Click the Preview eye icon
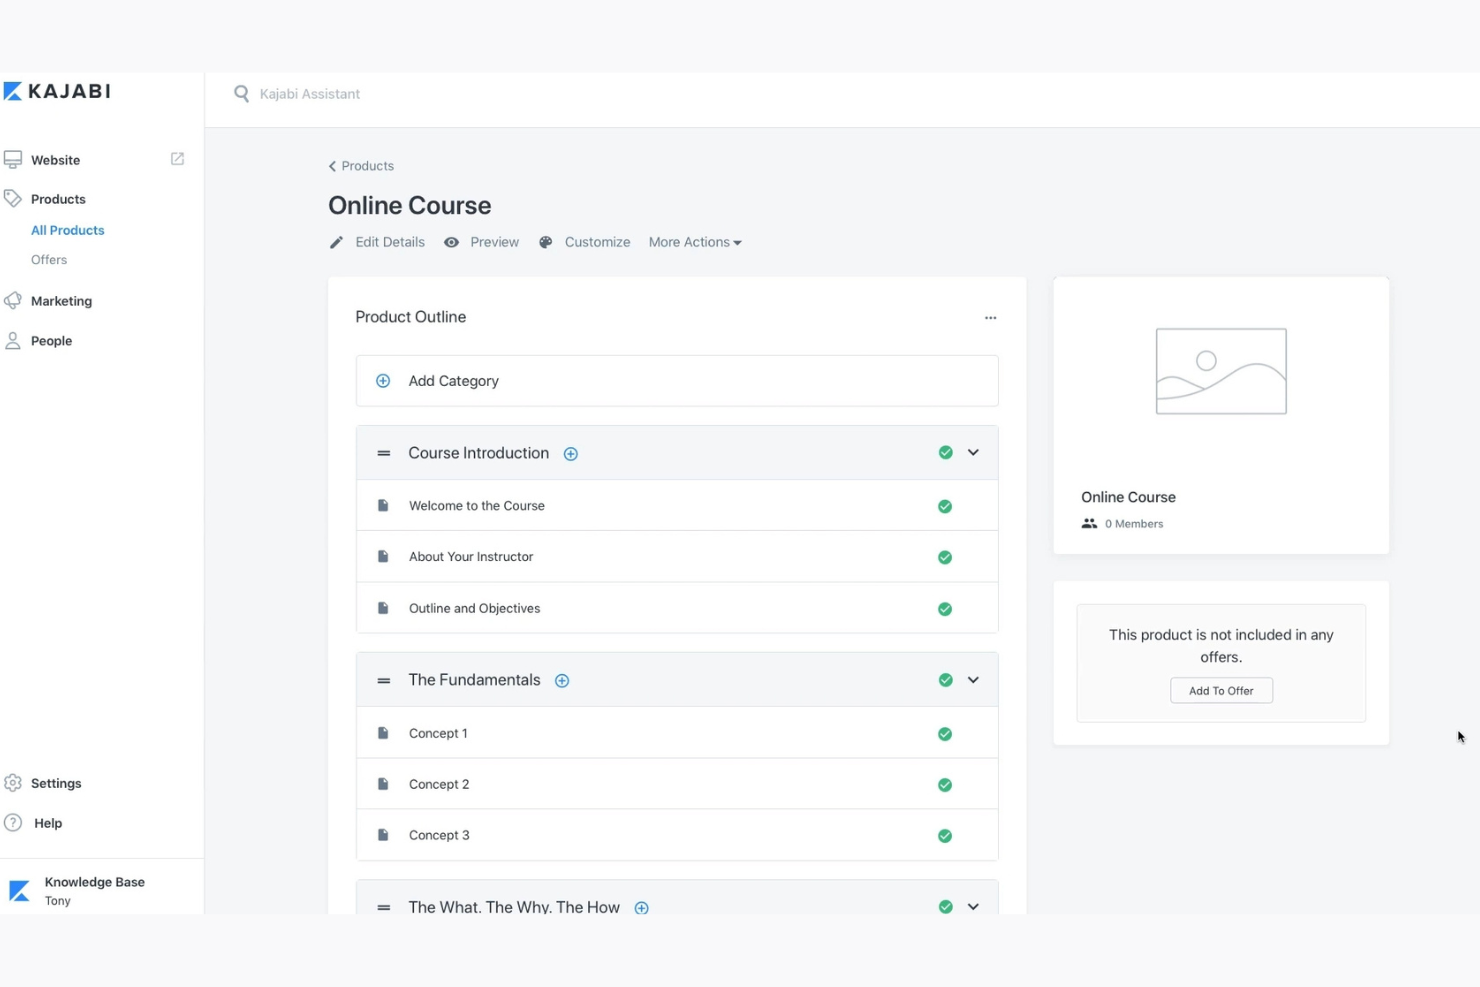The image size is (1480, 987). pyautogui.click(x=451, y=241)
